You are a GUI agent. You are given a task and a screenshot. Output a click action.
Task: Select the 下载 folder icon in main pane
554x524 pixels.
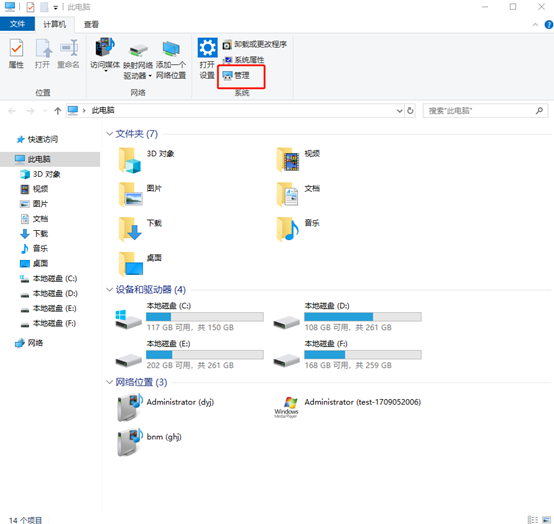click(130, 229)
